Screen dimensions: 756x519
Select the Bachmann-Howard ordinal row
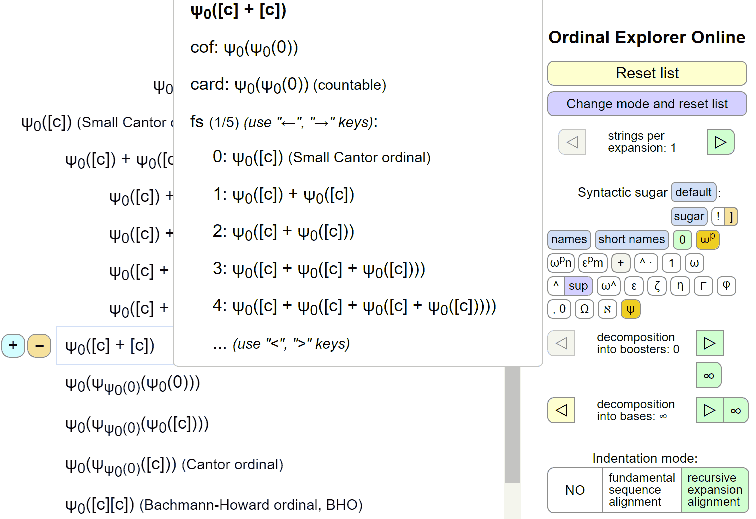(x=214, y=505)
